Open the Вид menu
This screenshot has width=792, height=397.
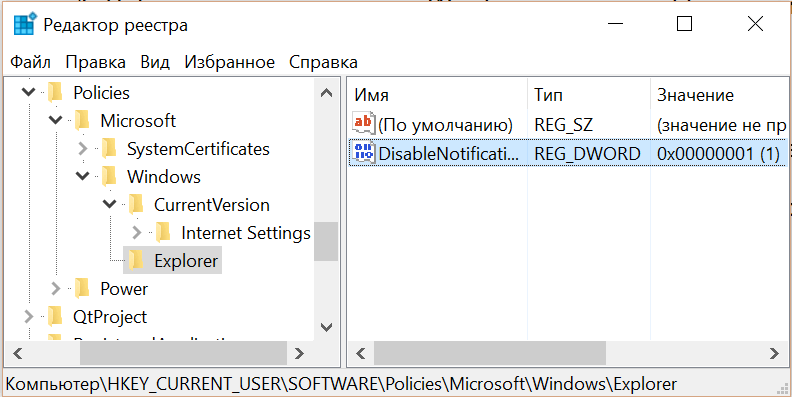coord(155,63)
